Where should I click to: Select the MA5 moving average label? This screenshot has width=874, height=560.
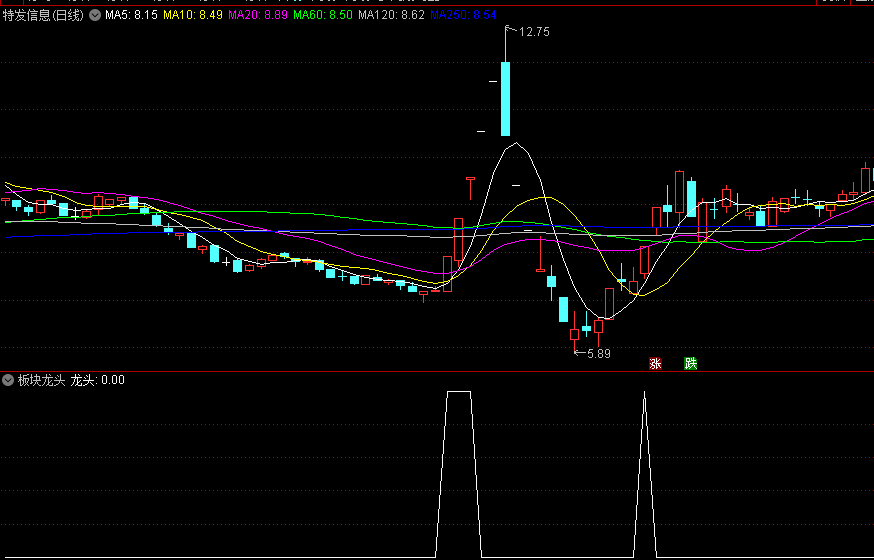pos(131,16)
